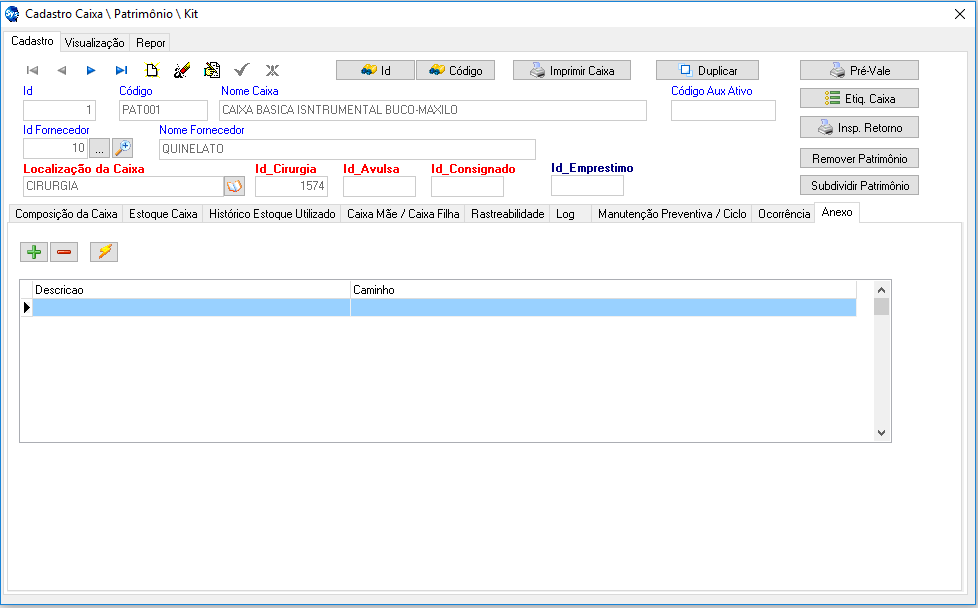Click the Etiq. Caixa label button
The width and height of the screenshot is (978, 608).
tap(859, 99)
